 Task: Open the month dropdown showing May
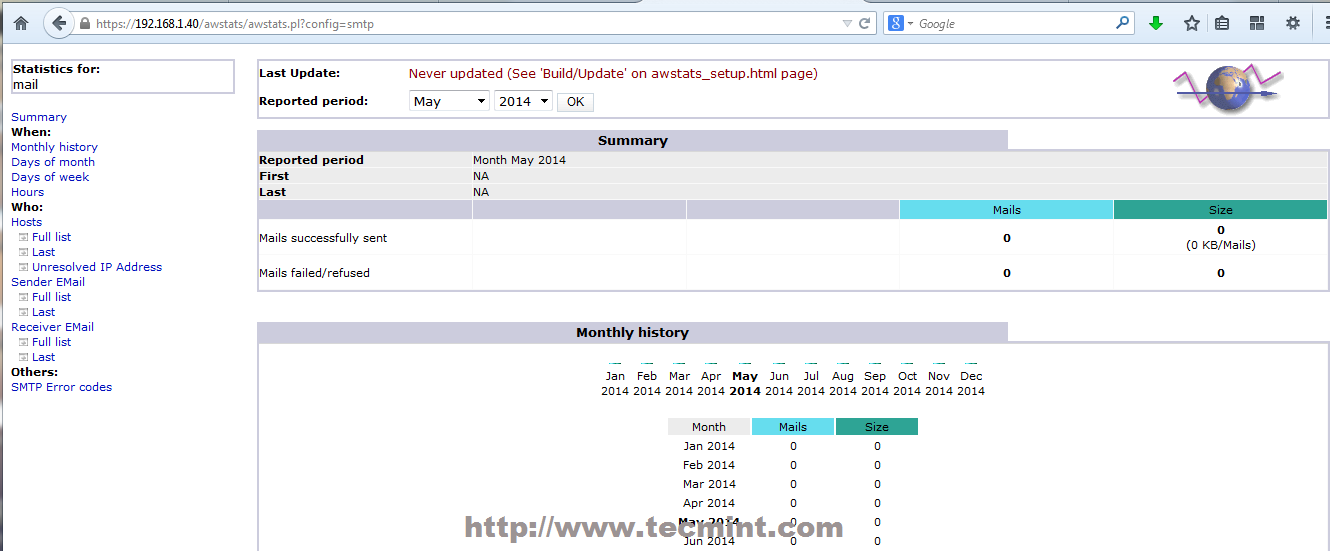click(x=449, y=101)
